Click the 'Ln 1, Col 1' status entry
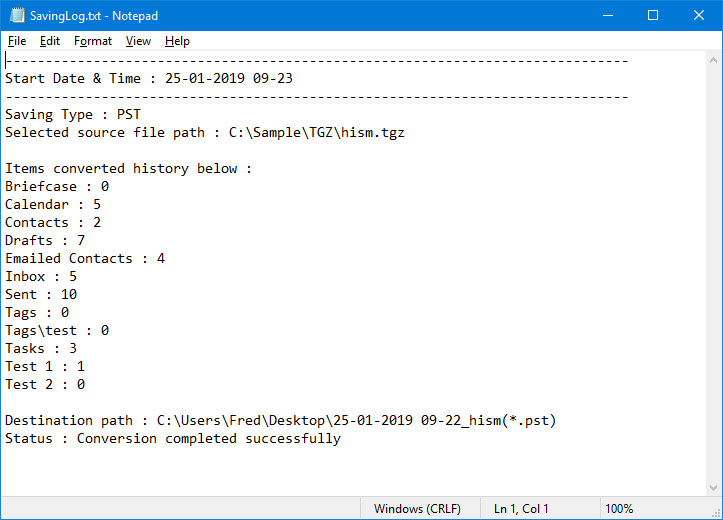The image size is (723, 520). coord(521,508)
